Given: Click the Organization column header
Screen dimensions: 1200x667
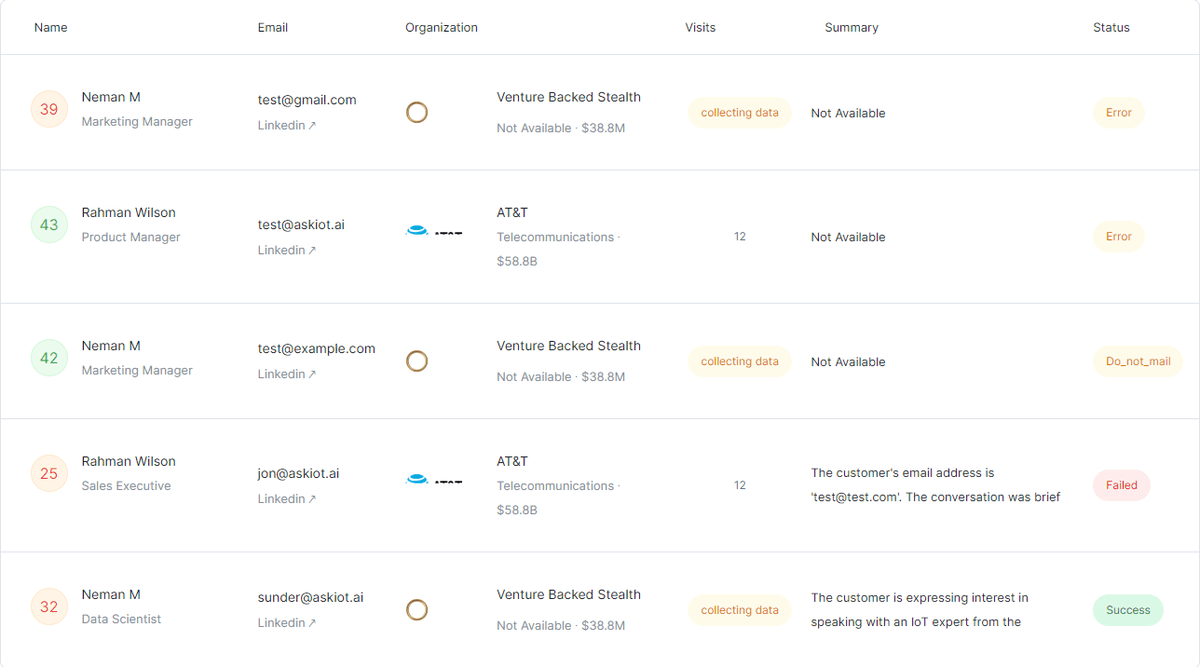Looking at the screenshot, I should pyautogui.click(x=441, y=28).
